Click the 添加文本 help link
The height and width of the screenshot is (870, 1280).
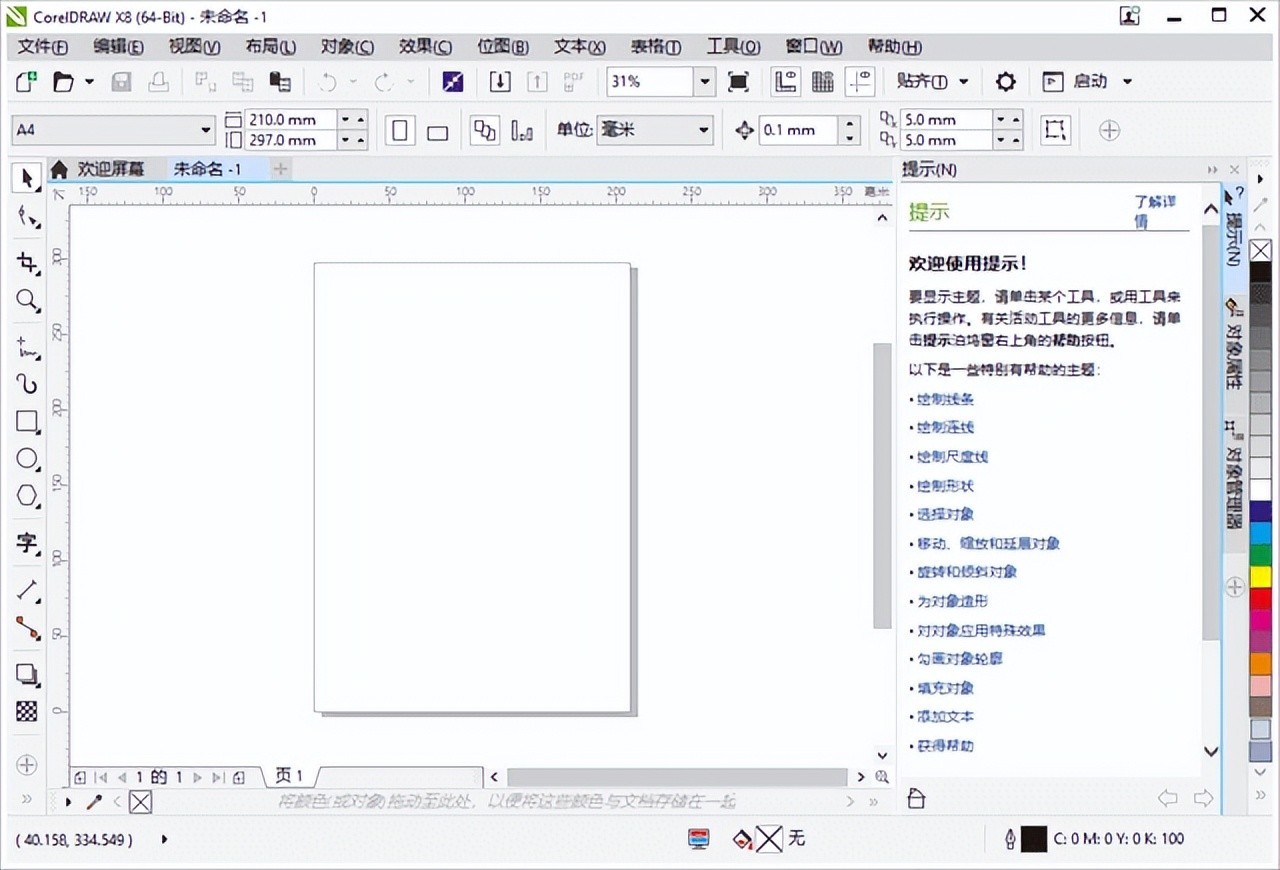(x=945, y=717)
